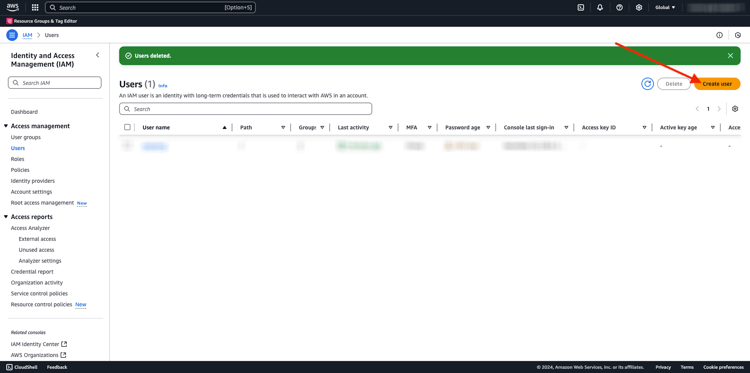Open the top bar settings gear
Image resolution: width=750 pixels, height=373 pixels.
point(639,8)
